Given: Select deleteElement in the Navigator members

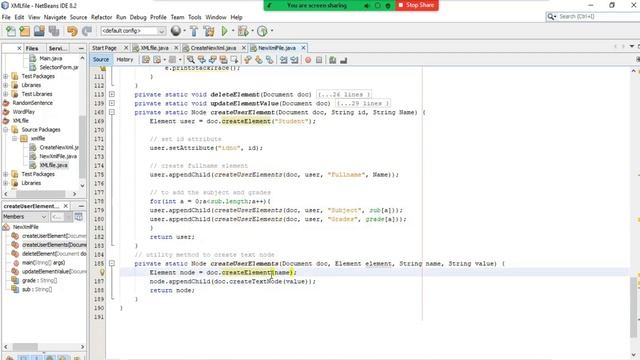Looking at the screenshot, I should click(54, 254).
